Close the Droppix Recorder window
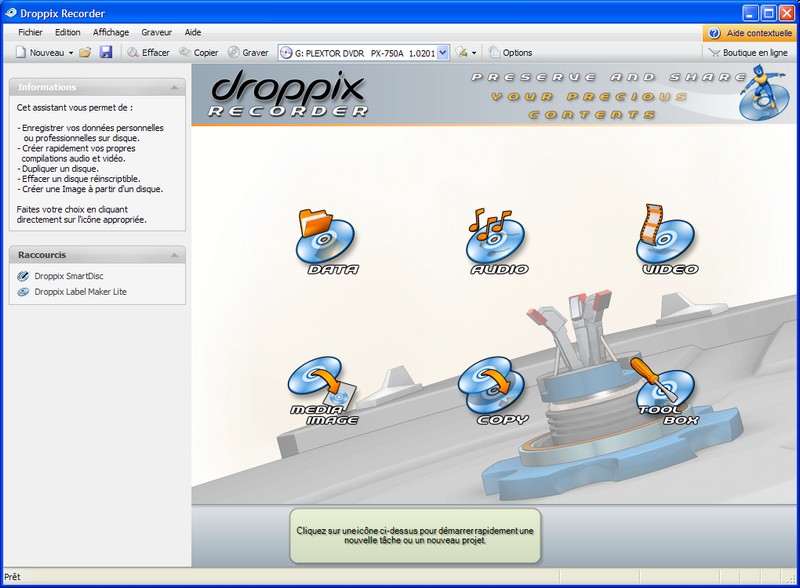Screen dimensions: 800x588 click(787, 13)
